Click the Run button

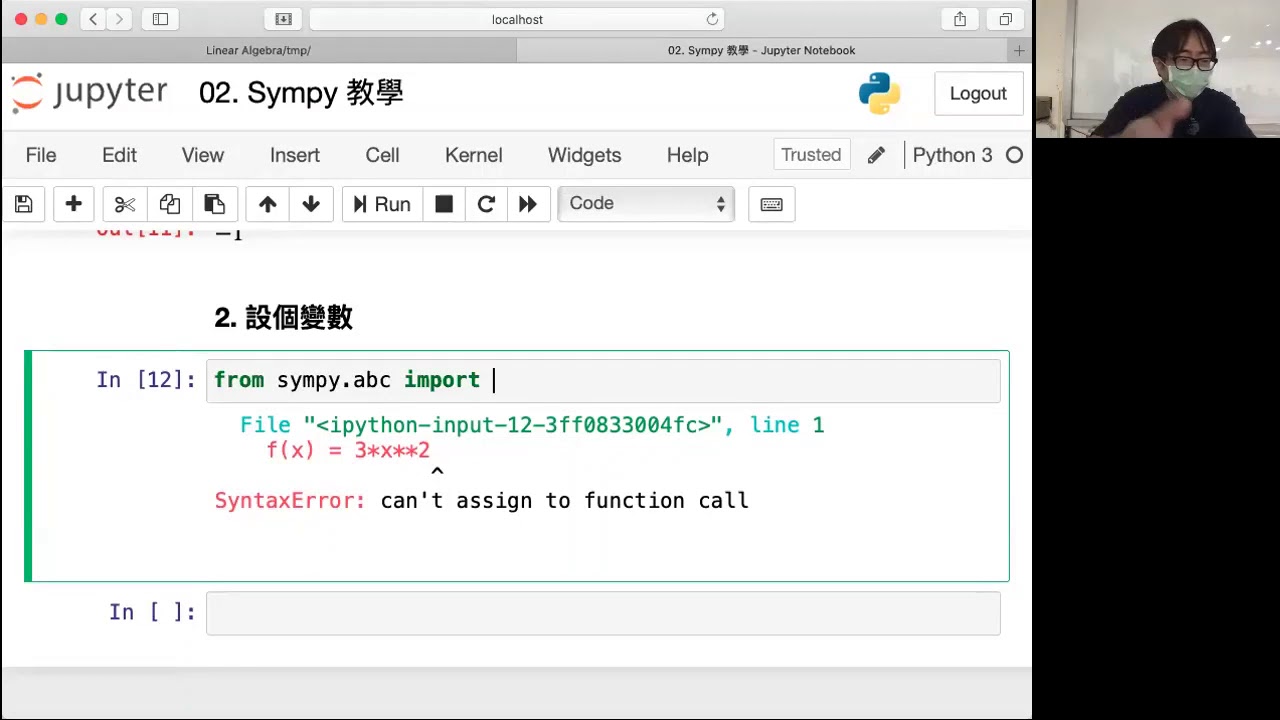click(382, 204)
